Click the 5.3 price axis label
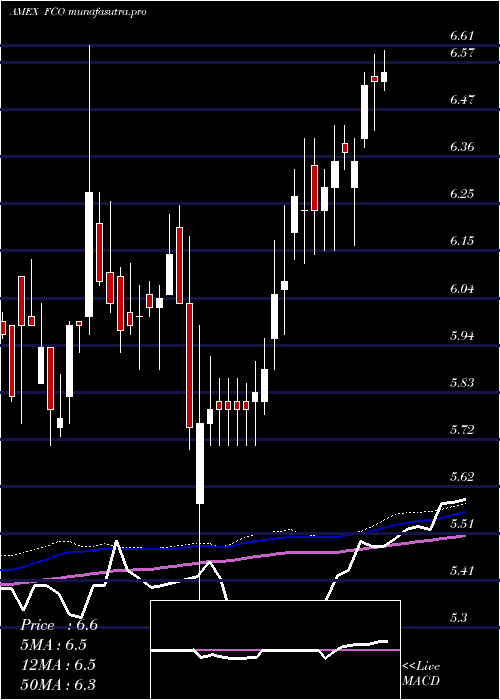 (459, 618)
